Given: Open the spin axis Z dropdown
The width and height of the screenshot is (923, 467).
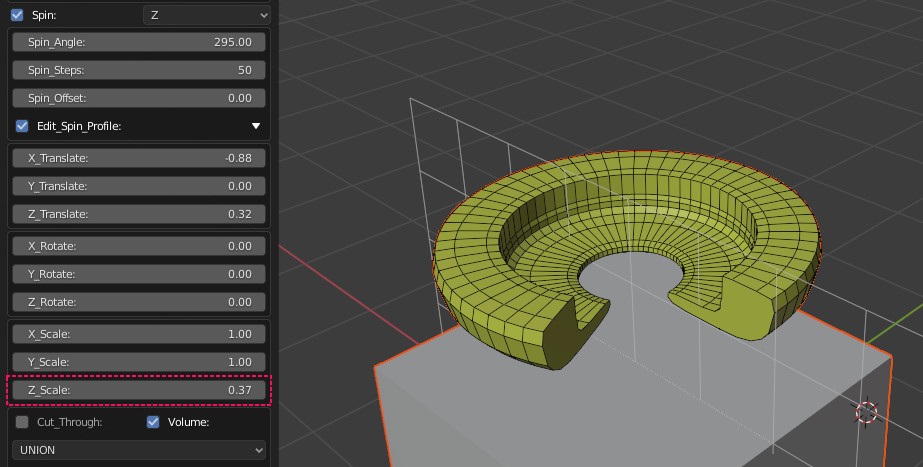Looking at the screenshot, I should click(207, 15).
